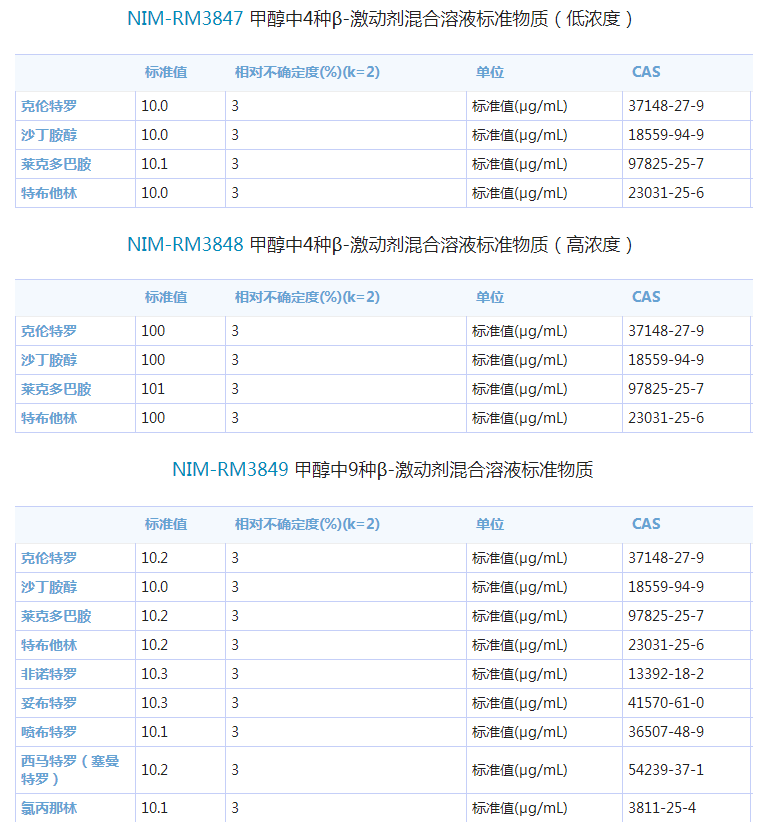Click value 10.1 in 喷布特罗 row
Viewport: 771px width, 837px height.
154,732
